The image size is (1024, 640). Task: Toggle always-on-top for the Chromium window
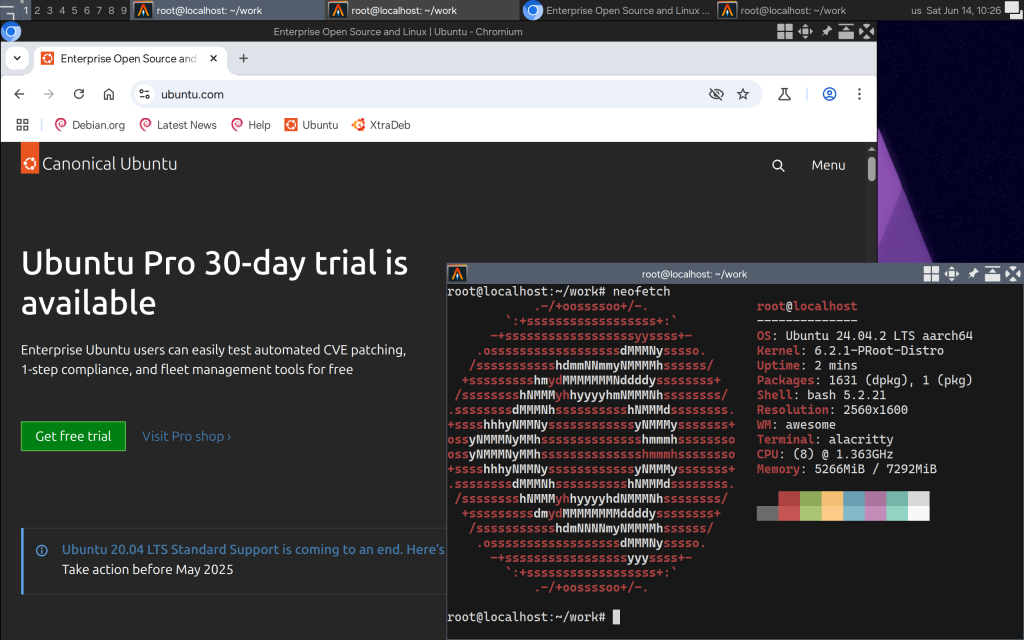click(846, 31)
